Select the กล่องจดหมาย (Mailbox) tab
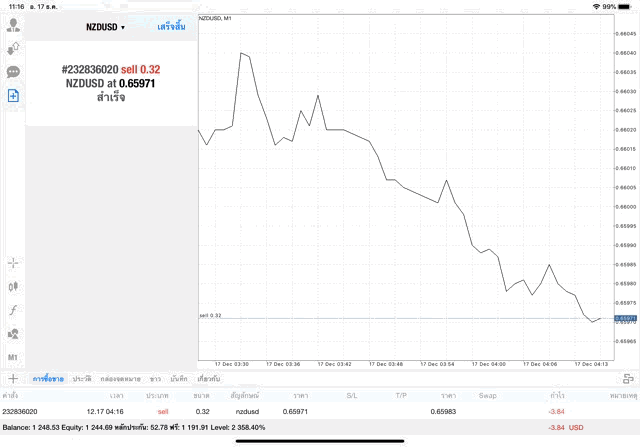The width and height of the screenshot is (640, 447). [x=121, y=379]
